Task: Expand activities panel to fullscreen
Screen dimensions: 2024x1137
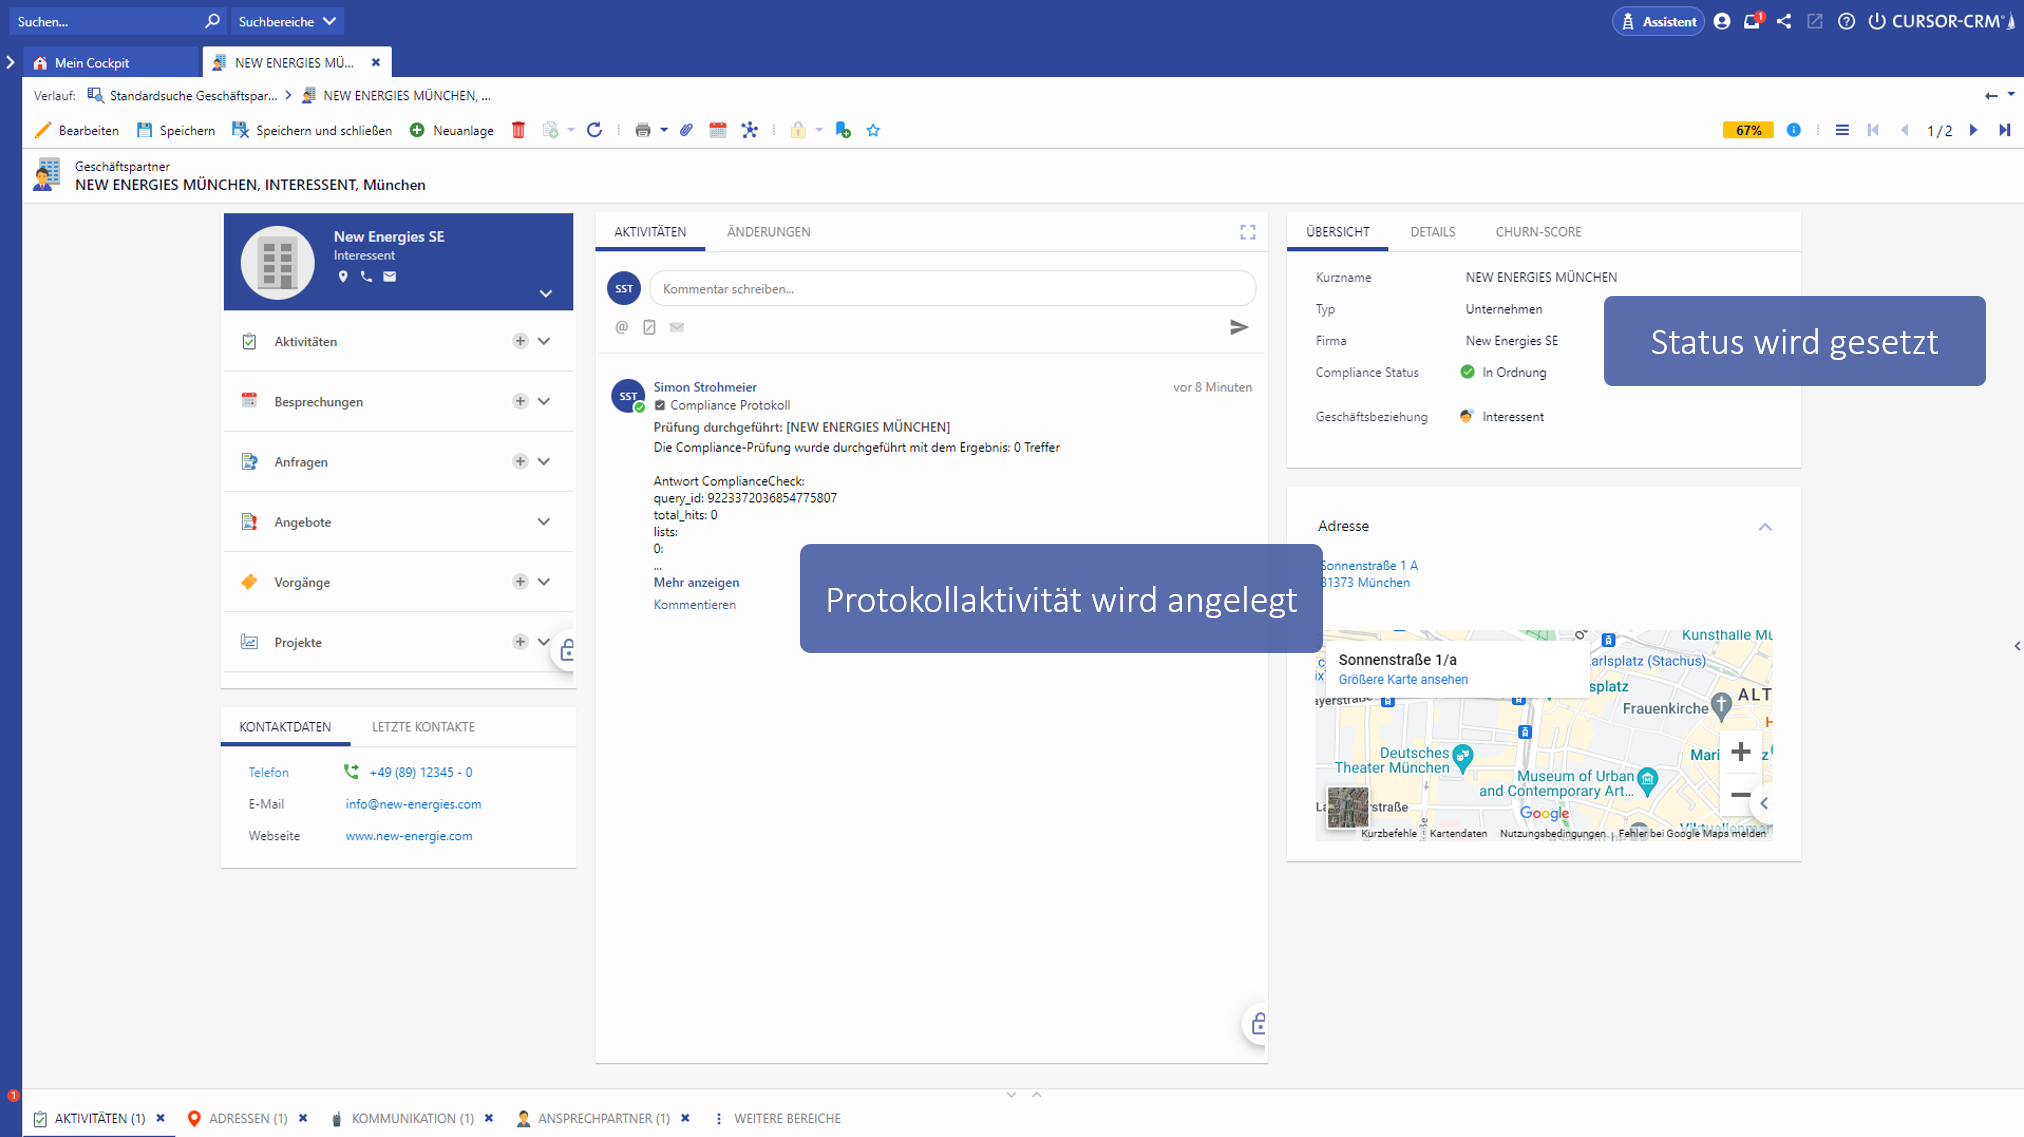Action: pyautogui.click(x=1247, y=232)
